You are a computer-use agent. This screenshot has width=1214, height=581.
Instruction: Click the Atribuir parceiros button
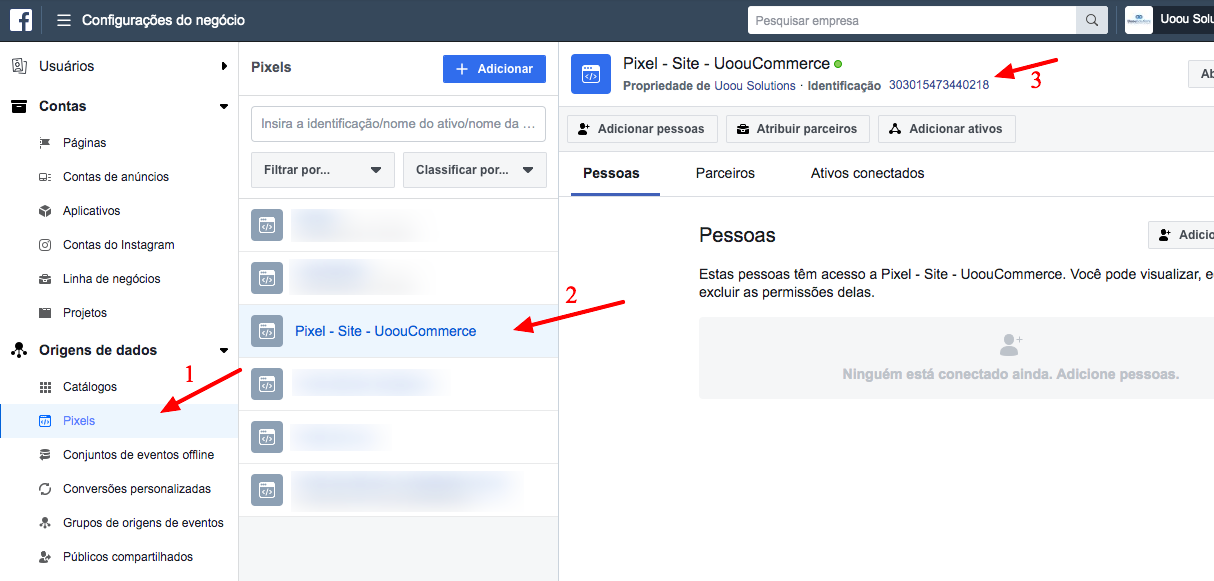798,129
